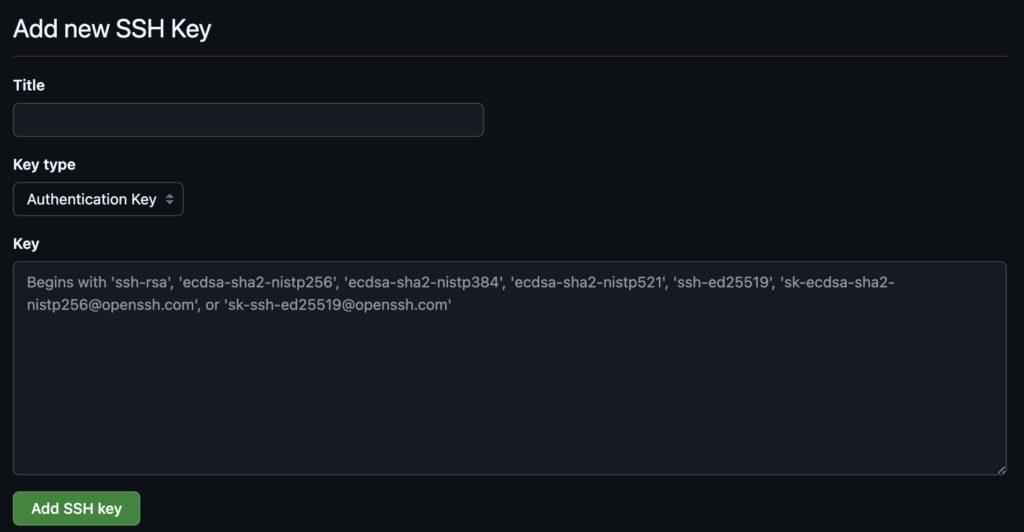Click the 'ecdsa-sha2-nistp521' placeholder in Key box

tap(588, 283)
